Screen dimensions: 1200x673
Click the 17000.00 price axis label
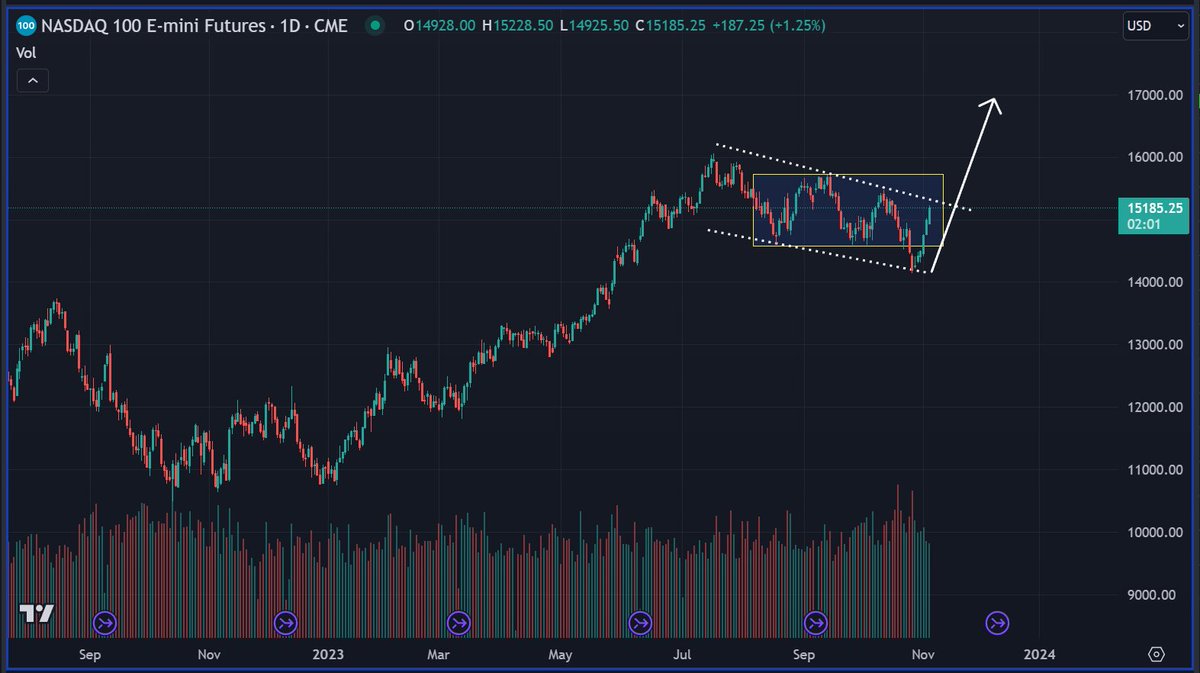(x=1154, y=96)
